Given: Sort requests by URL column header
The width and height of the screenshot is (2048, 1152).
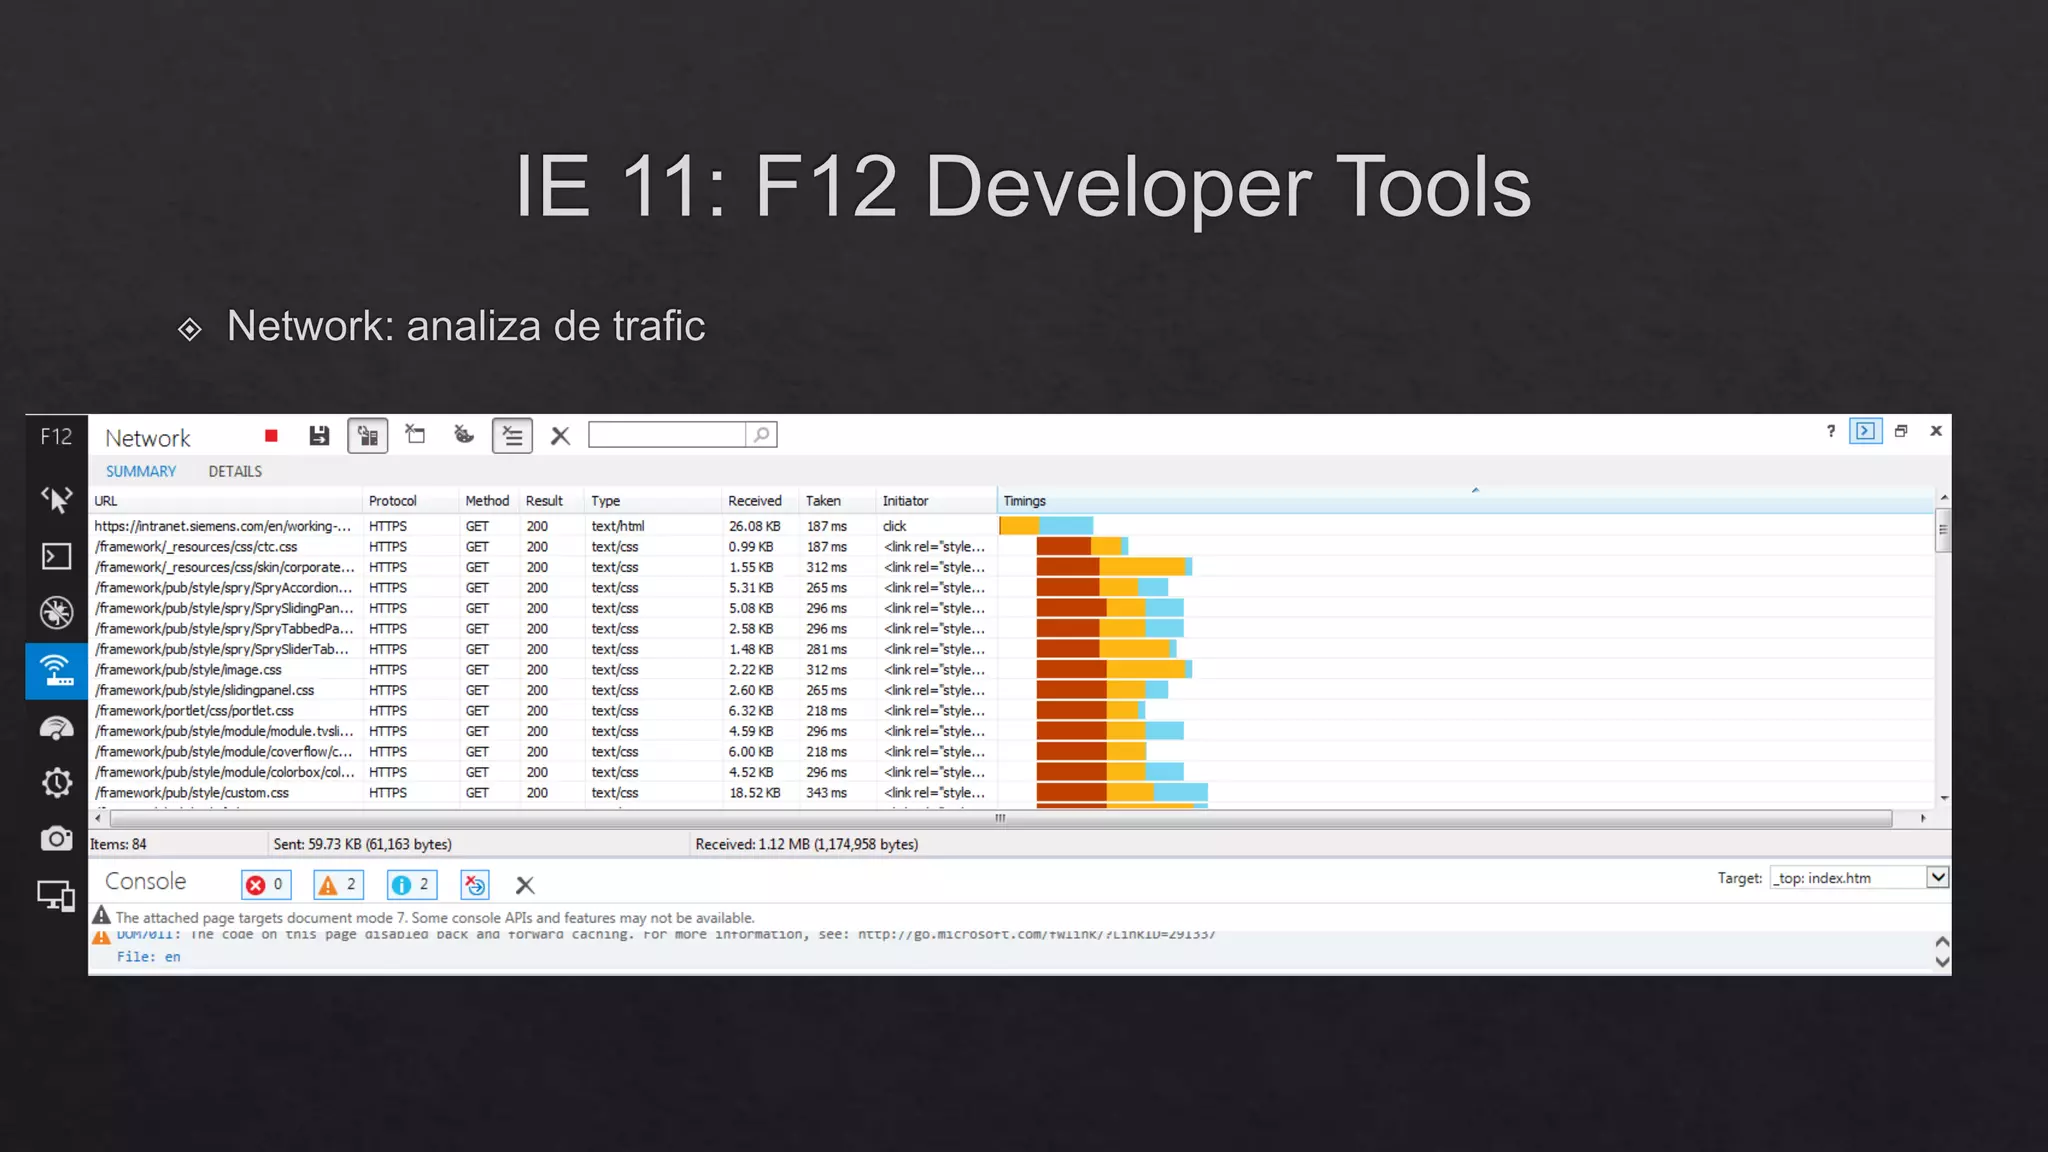Looking at the screenshot, I should pos(225,501).
